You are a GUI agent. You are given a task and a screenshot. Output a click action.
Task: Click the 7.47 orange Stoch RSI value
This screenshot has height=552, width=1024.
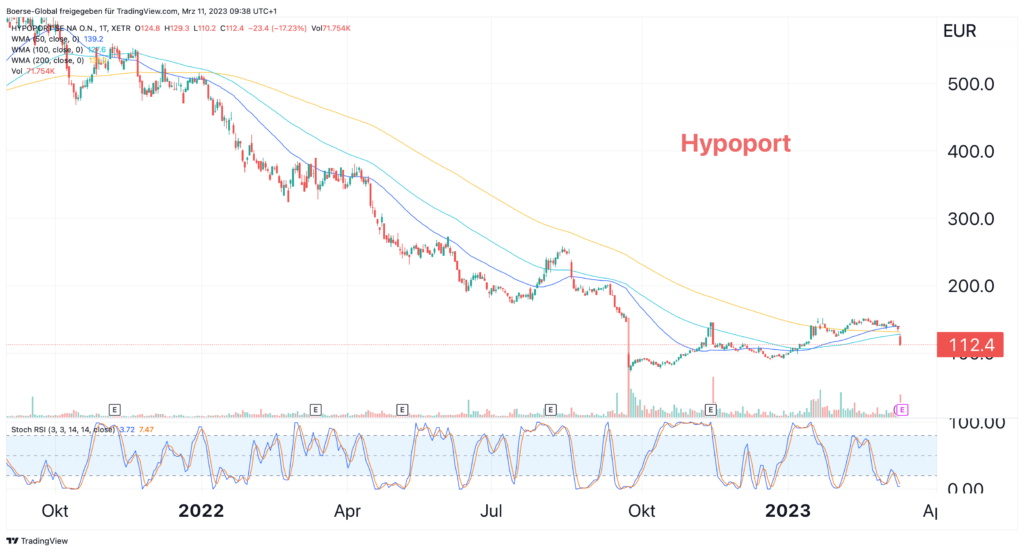click(x=146, y=429)
